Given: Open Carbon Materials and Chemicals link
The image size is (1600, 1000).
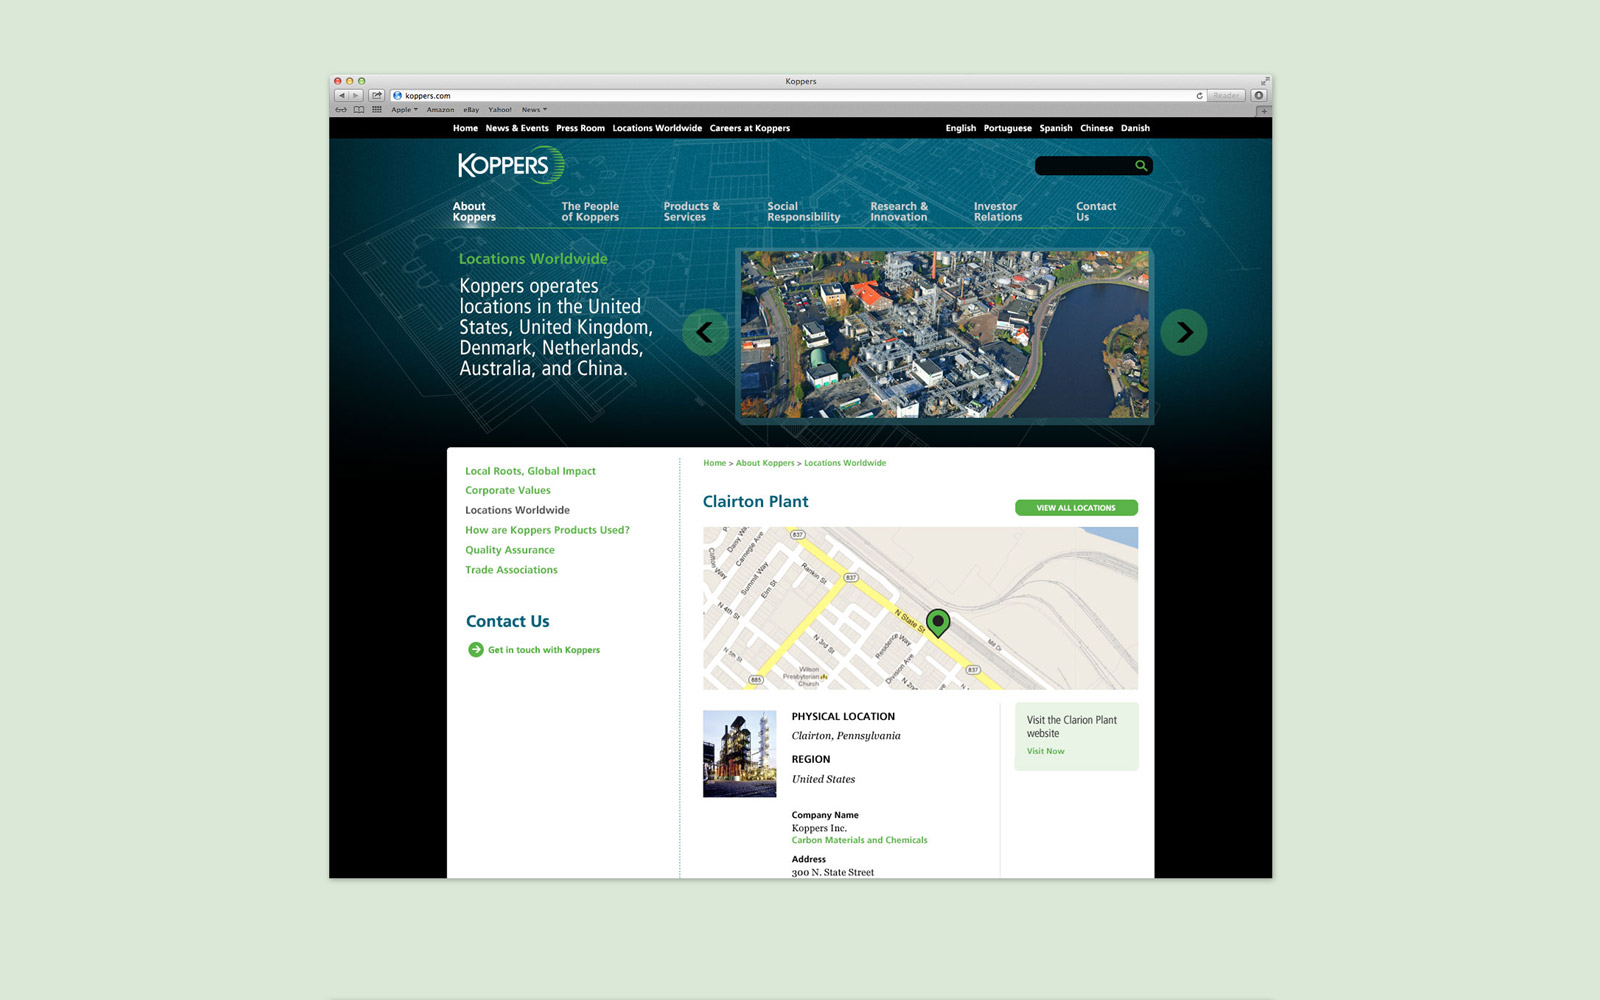Looking at the screenshot, I should tap(859, 840).
